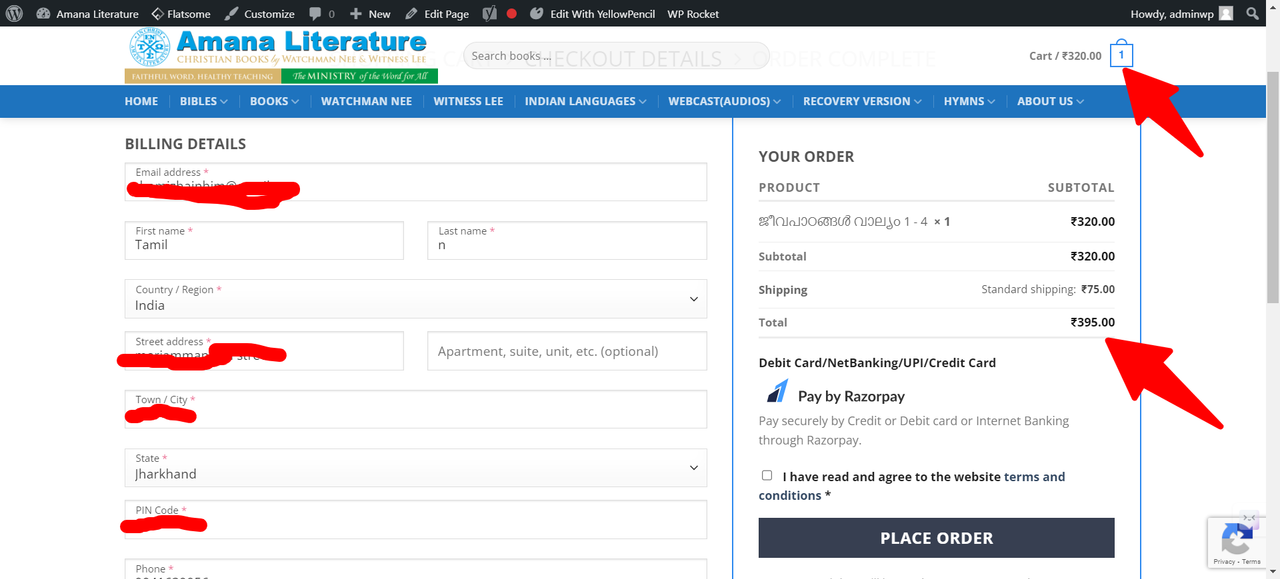Click the page vertical scrollbar thumb
The height and width of the screenshot is (579, 1280).
(1272, 188)
